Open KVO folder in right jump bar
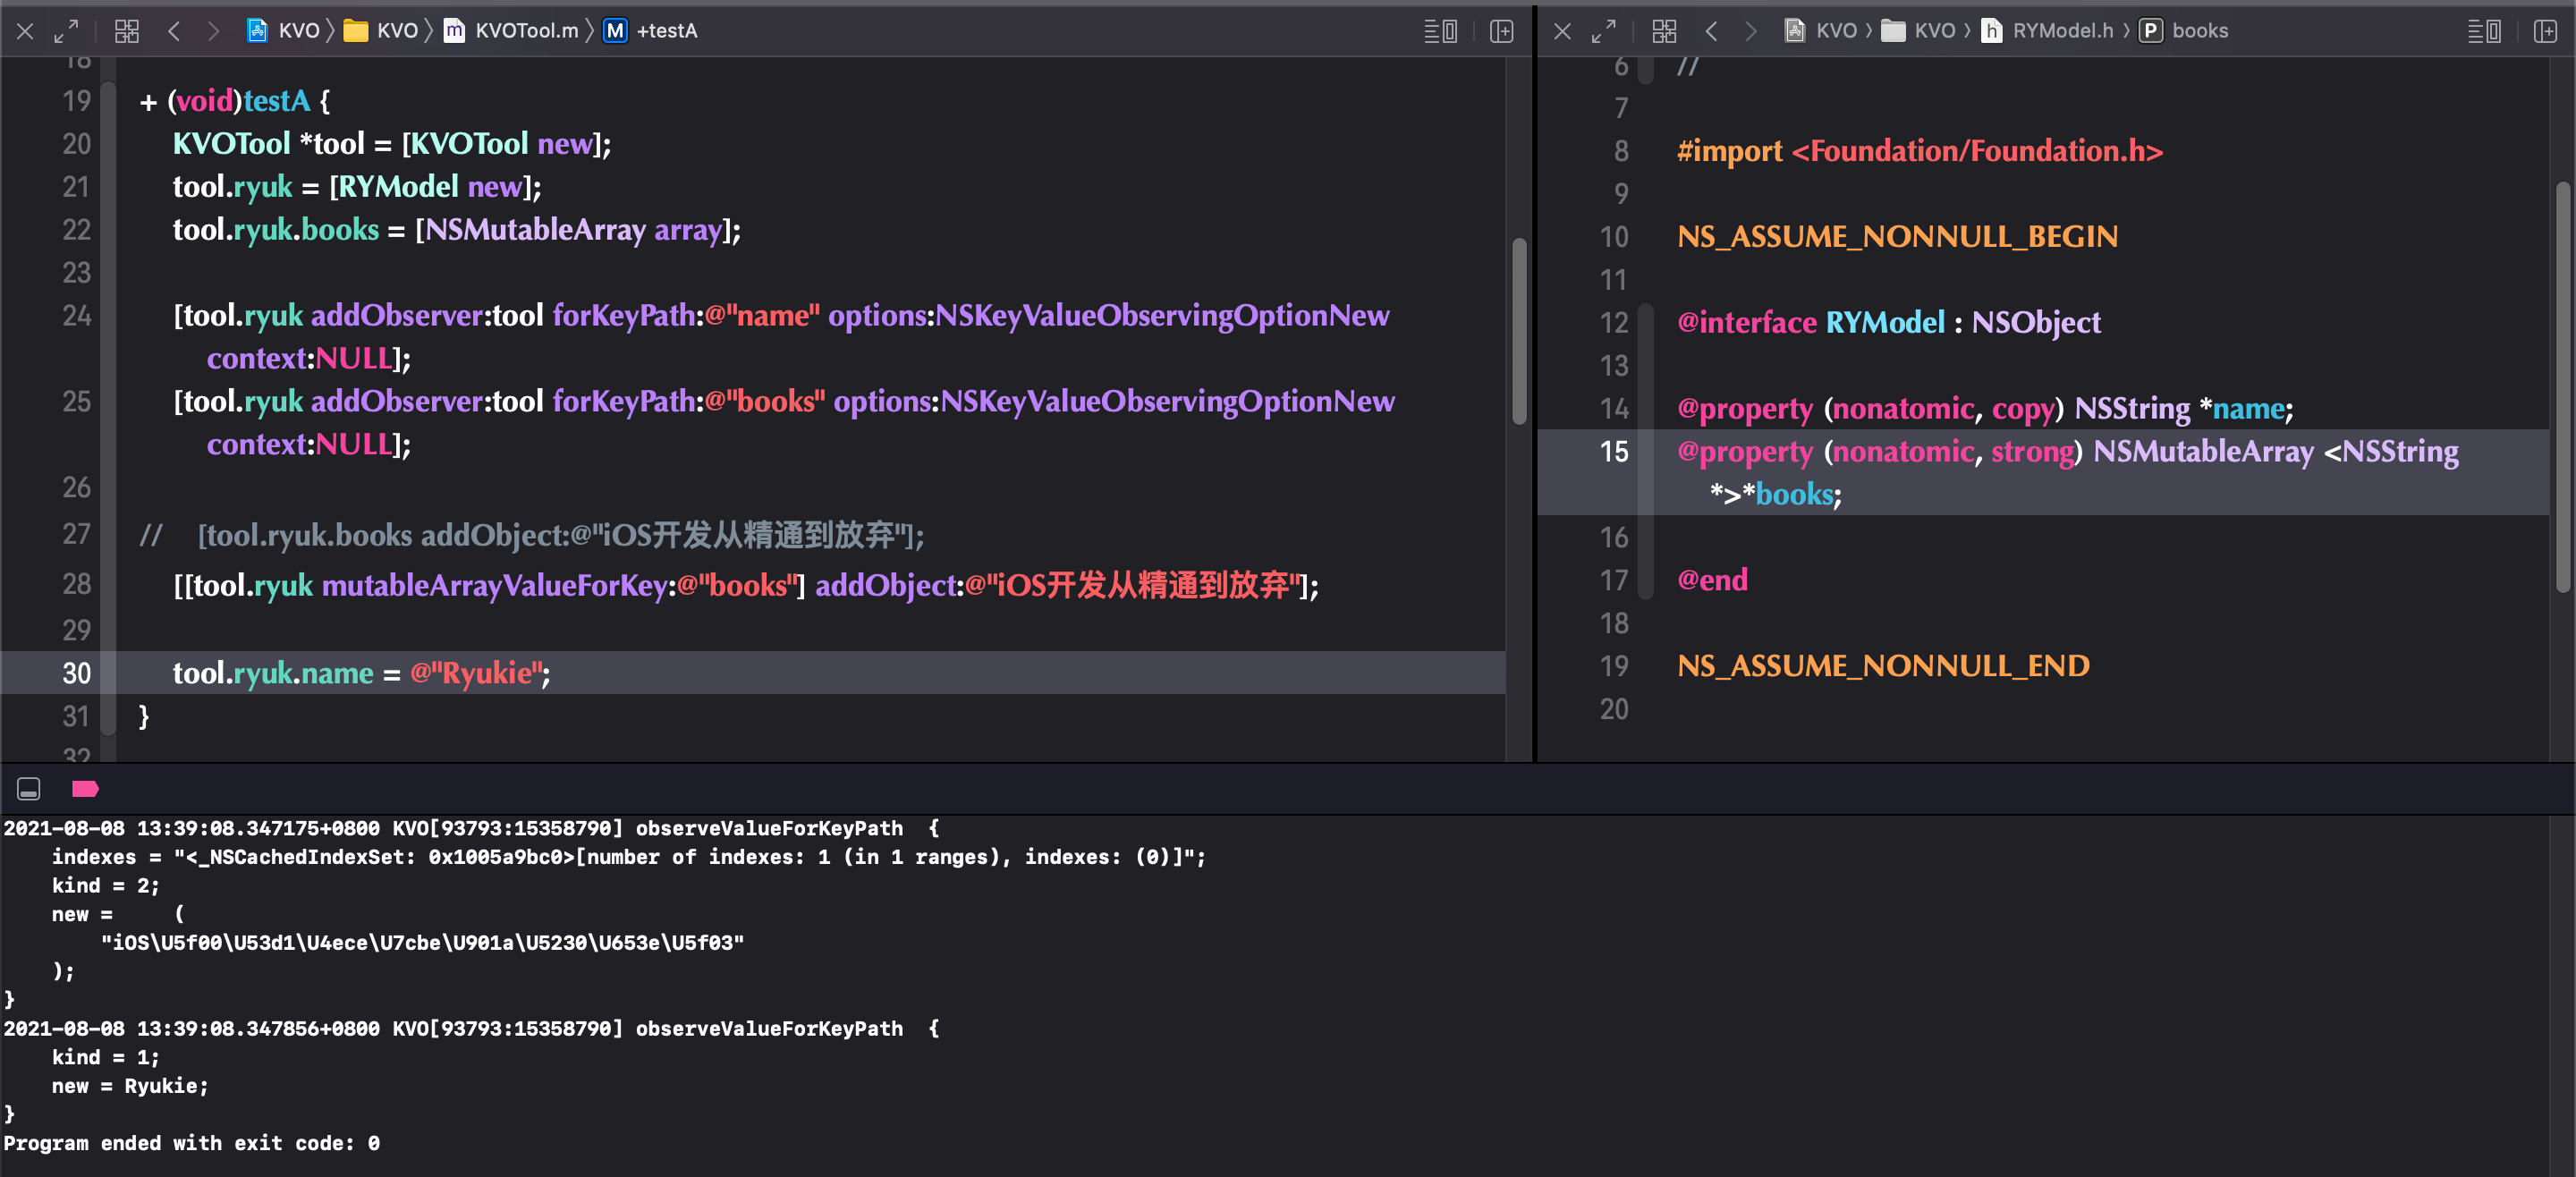 [x=1918, y=31]
